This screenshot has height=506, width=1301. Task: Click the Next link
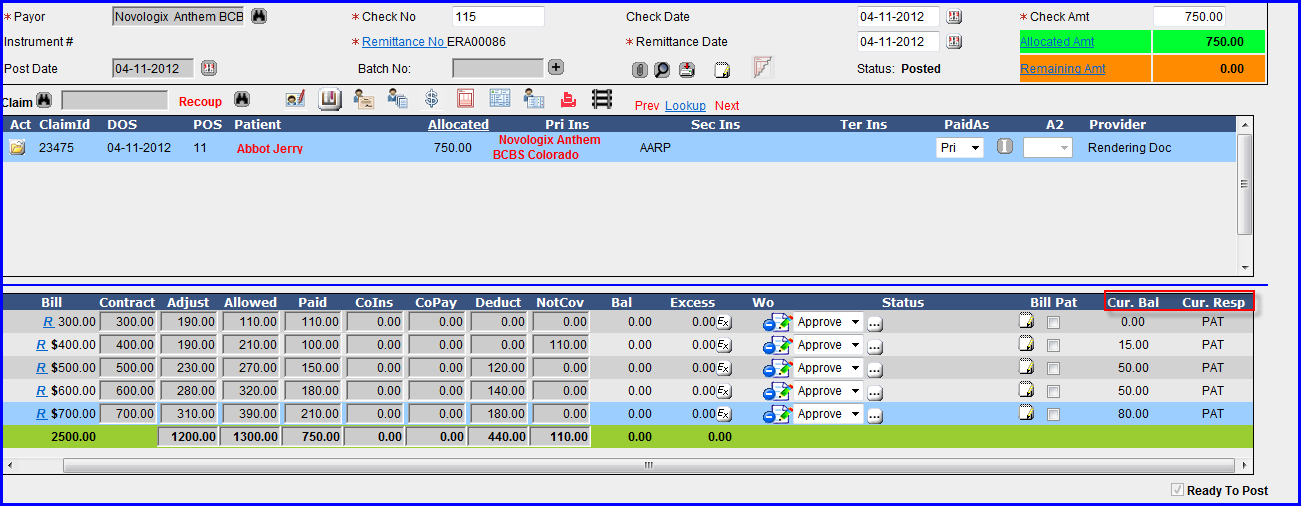coord(727,106)
